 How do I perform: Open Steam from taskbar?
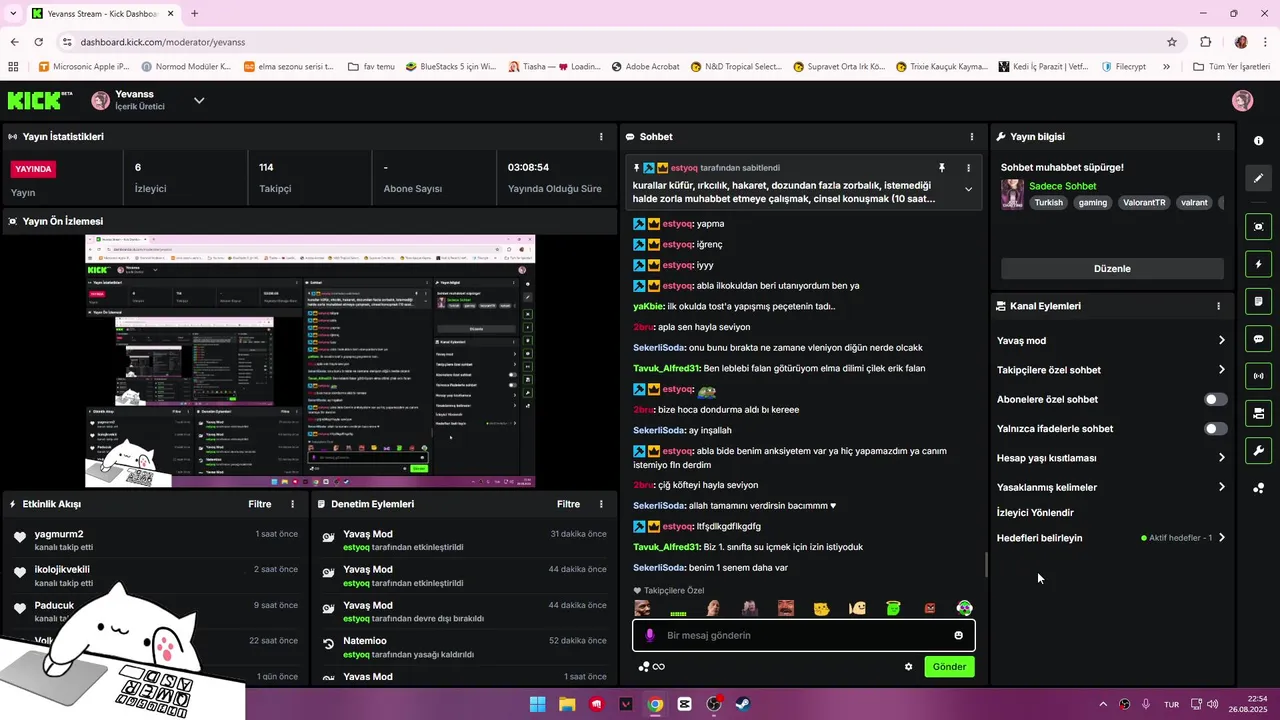click(743, 704)
